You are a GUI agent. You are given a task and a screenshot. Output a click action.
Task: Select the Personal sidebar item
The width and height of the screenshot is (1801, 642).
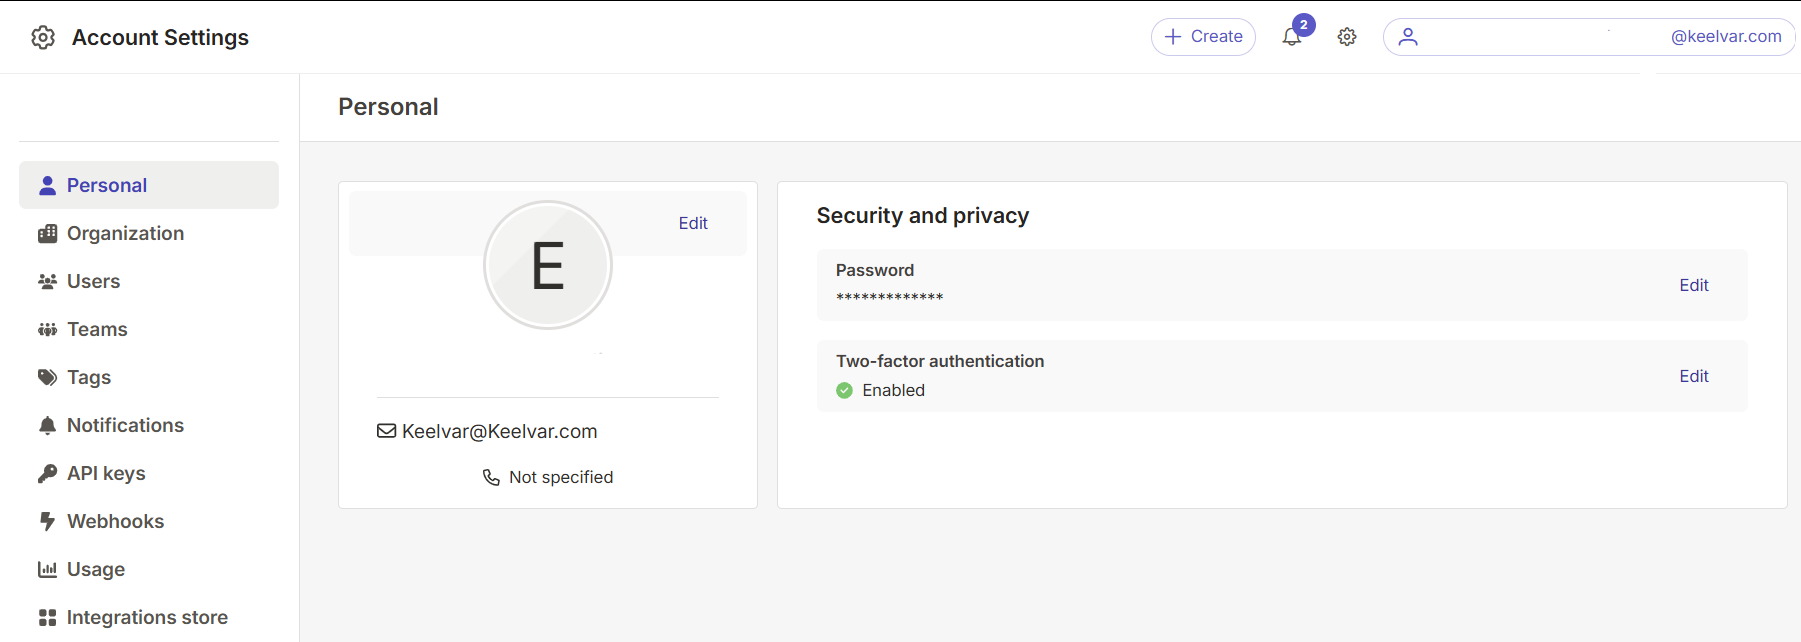click(149, 185)
